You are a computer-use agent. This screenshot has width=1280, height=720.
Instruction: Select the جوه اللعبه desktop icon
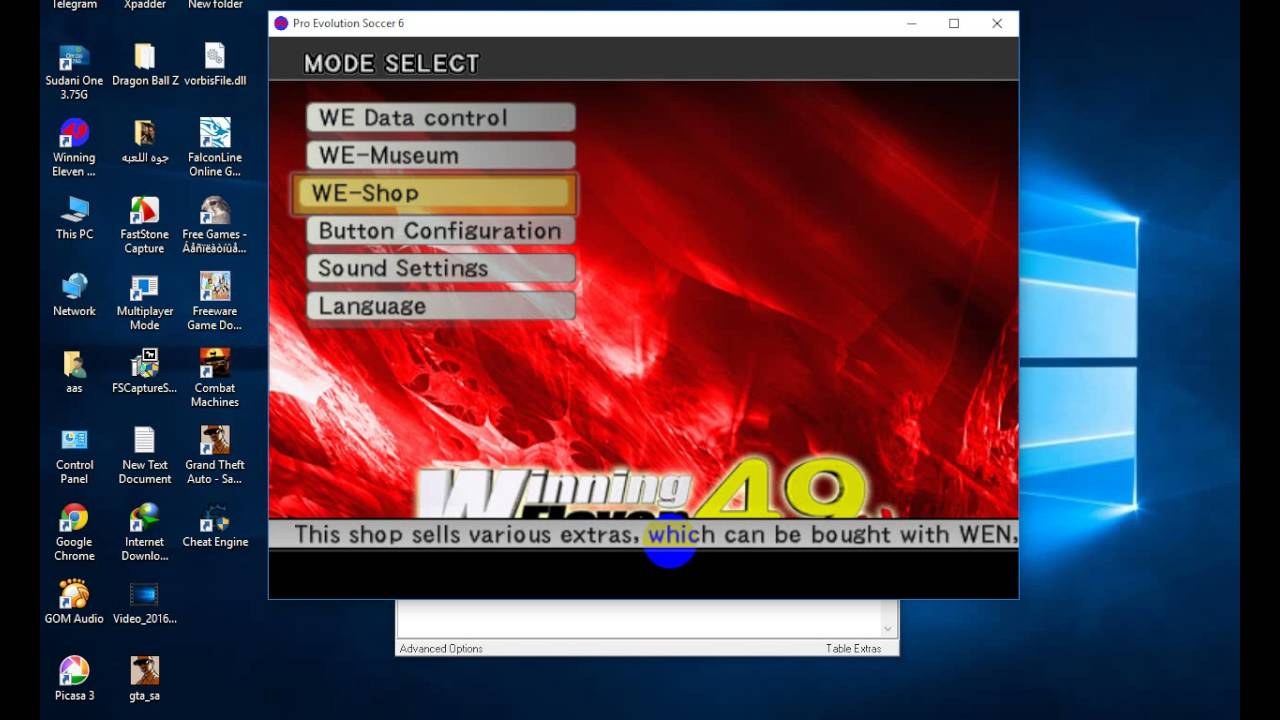(x=145, y=141)
